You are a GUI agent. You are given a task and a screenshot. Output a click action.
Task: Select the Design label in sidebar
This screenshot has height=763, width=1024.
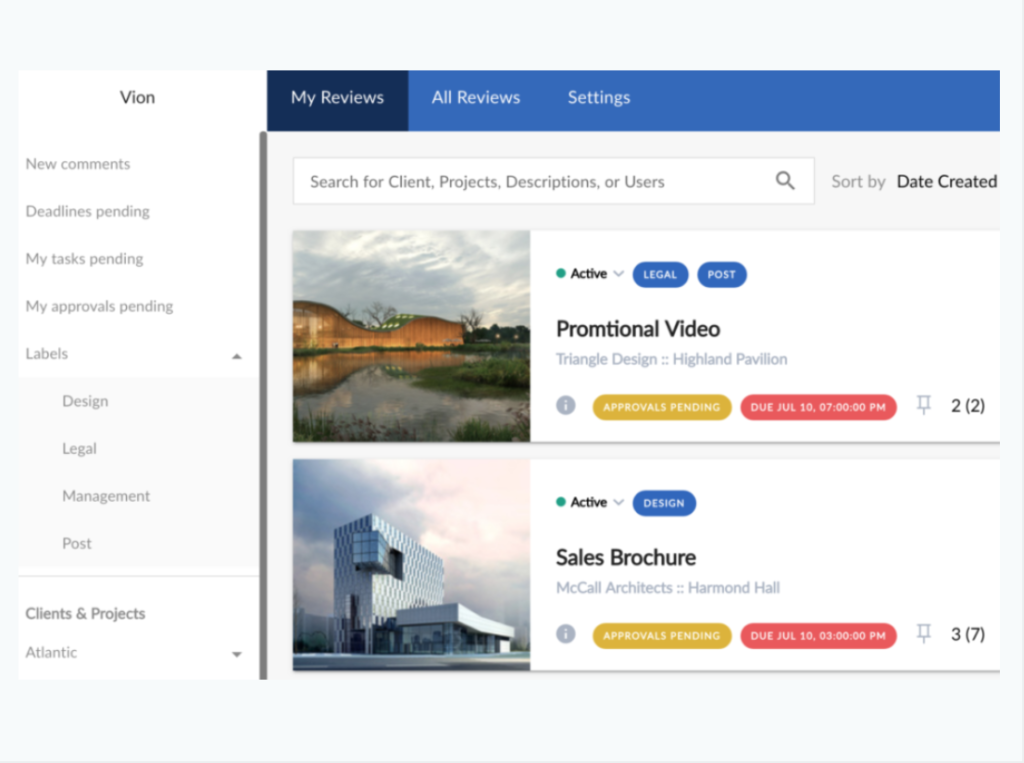(x=85, y=401)
